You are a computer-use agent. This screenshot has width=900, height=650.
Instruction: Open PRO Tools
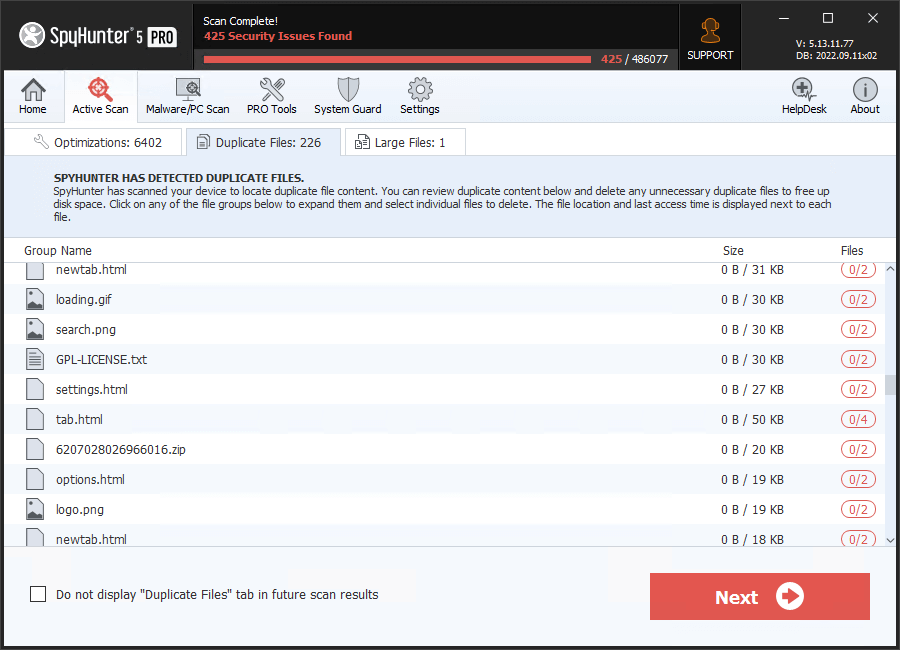click(271, 95)
